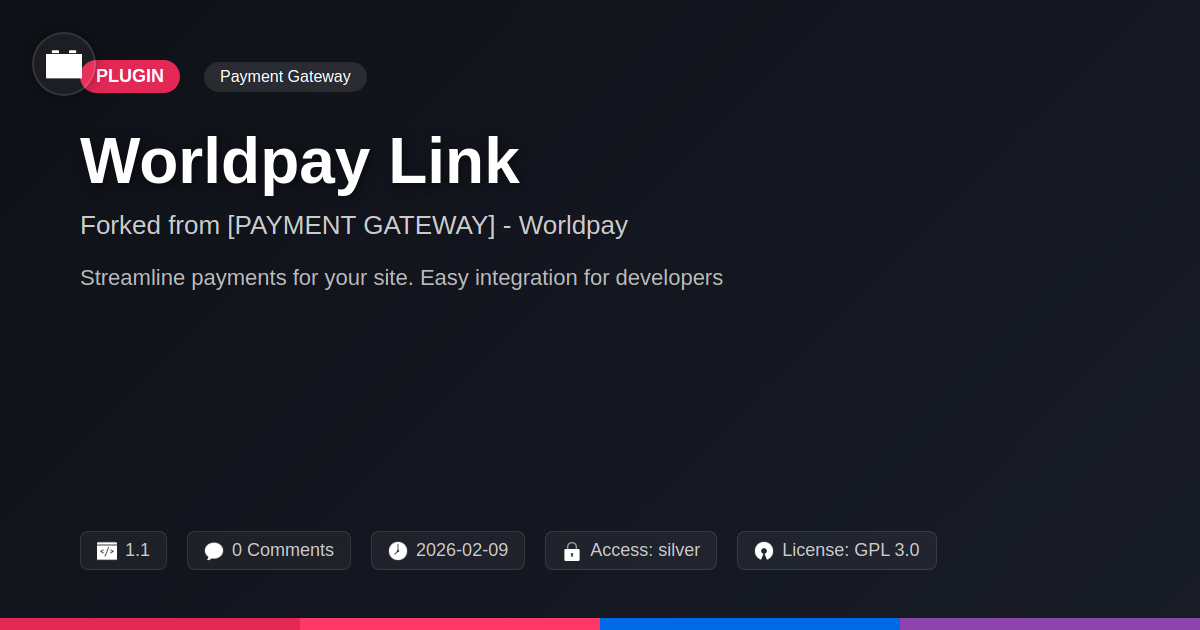This screenshot has width=1200, height=630.
Task: Click the comments speech bubble icon
Action: pos(214,551)
